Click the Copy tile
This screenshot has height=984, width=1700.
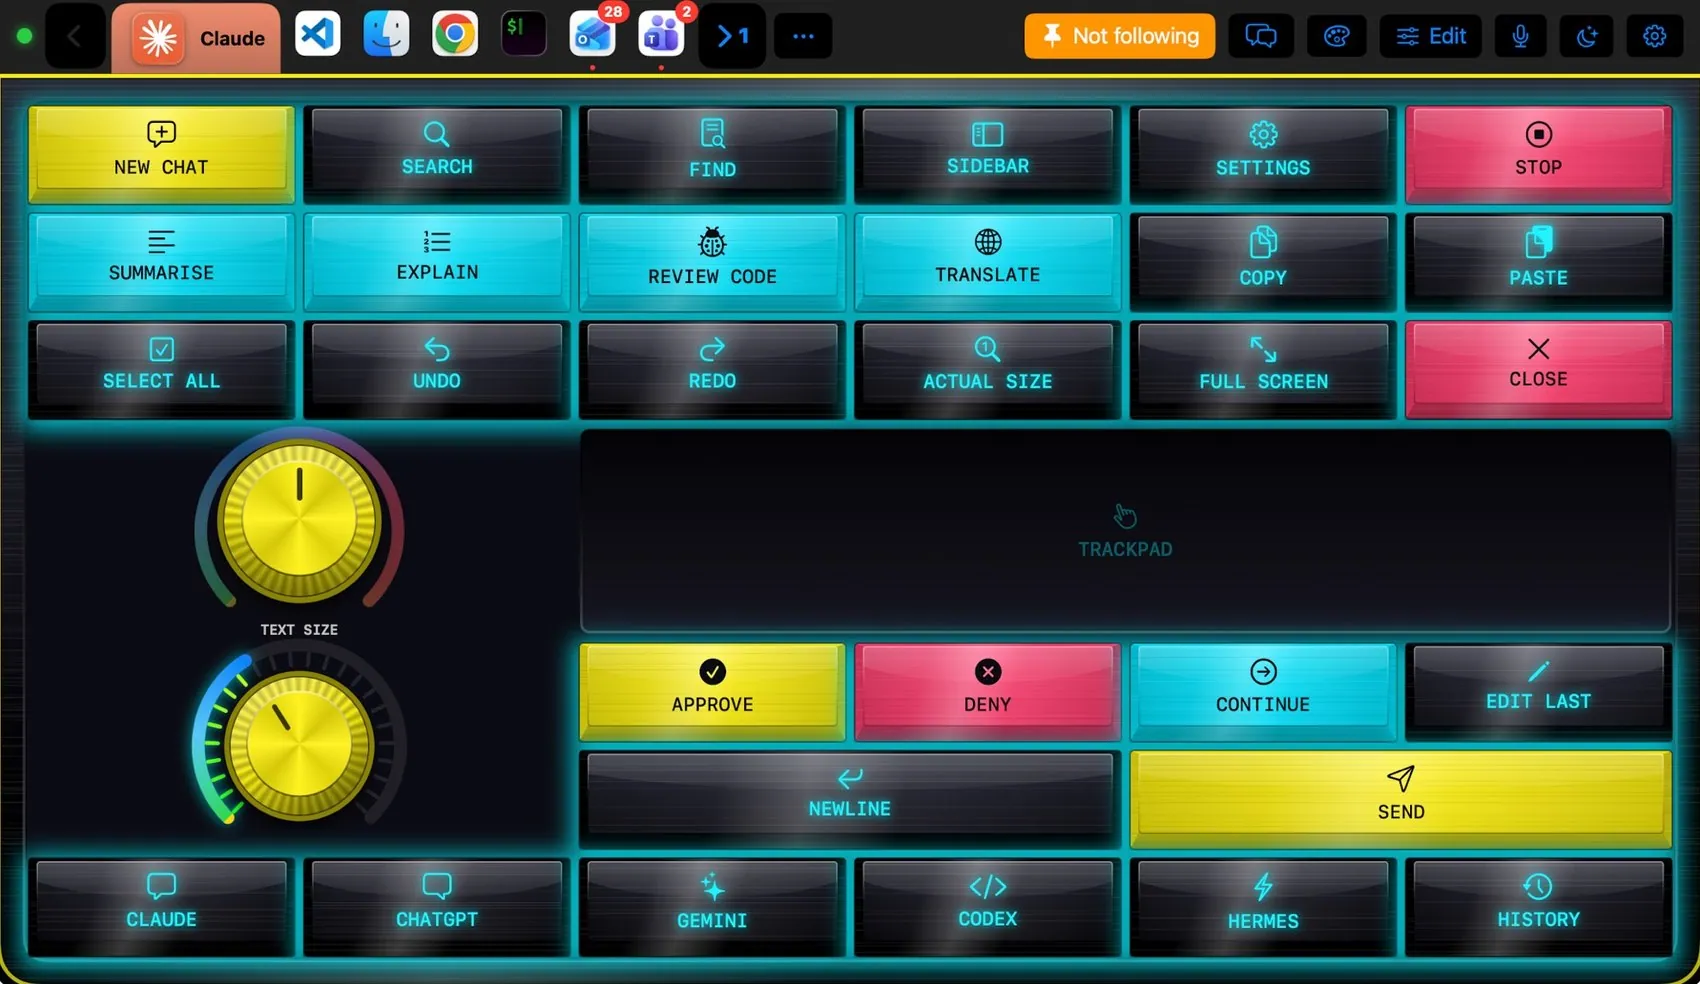click(x=1263, y=260)
